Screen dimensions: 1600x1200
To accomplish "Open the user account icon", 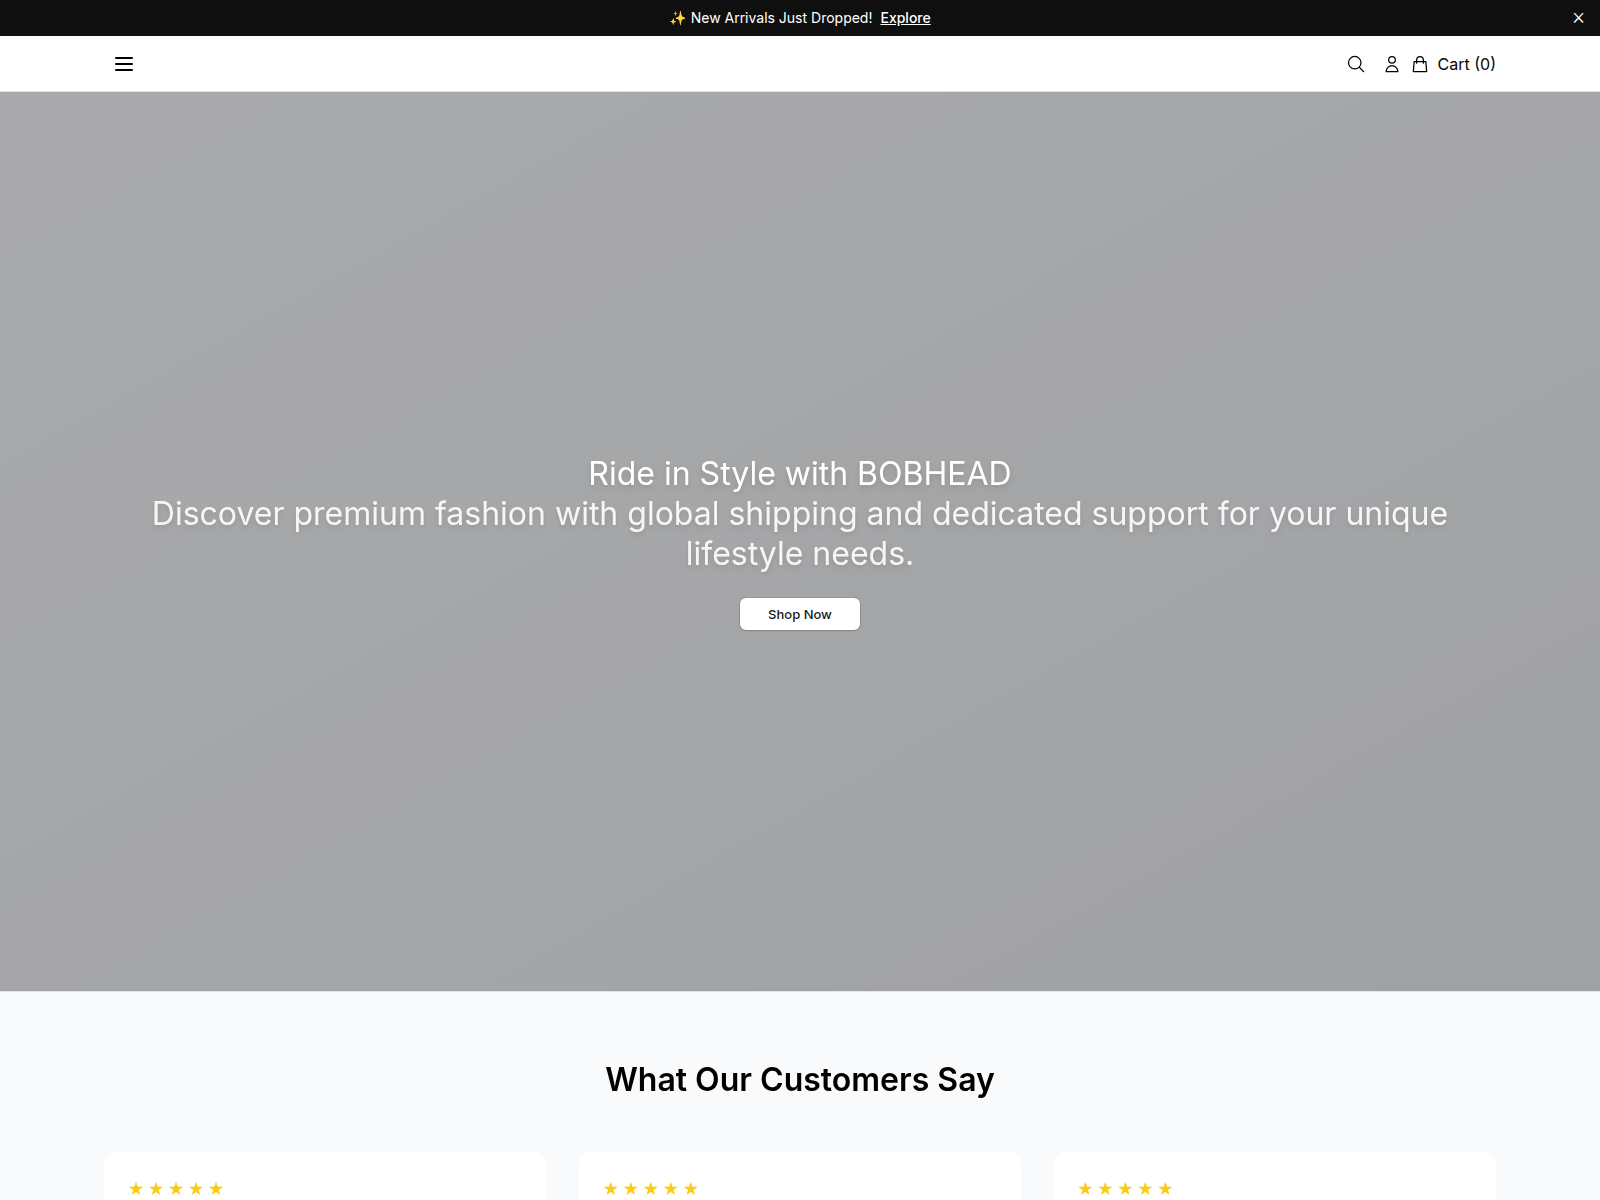I will pyautogui.click(x=1391, y=64).
